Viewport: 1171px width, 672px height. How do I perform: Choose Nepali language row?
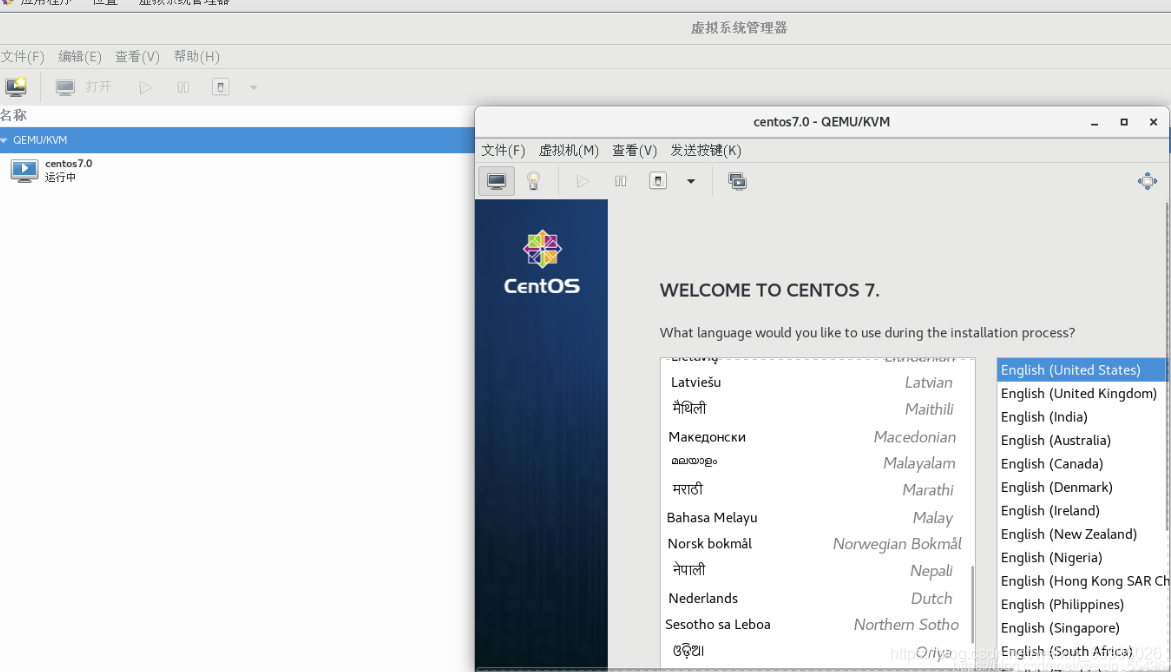point(815,570)
